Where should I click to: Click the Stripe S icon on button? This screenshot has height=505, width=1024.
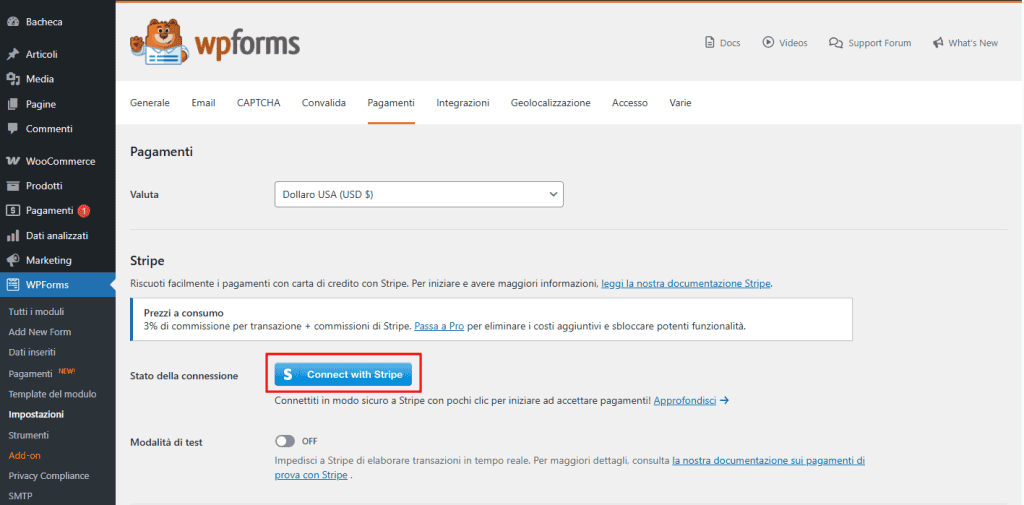(x=287, y=375)
